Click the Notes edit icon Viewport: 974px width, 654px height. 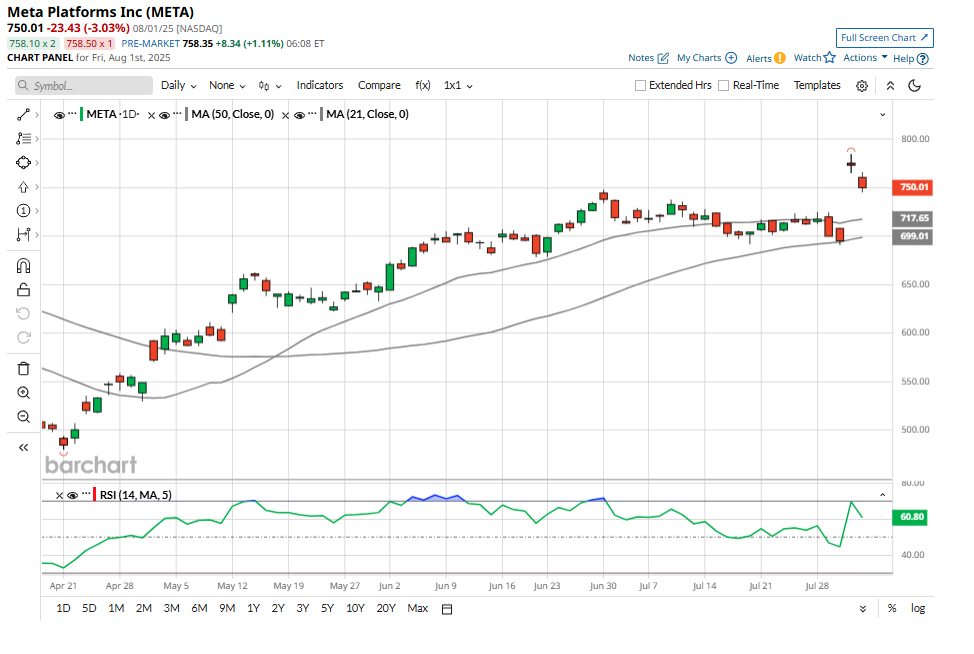[x=663, y=58]
